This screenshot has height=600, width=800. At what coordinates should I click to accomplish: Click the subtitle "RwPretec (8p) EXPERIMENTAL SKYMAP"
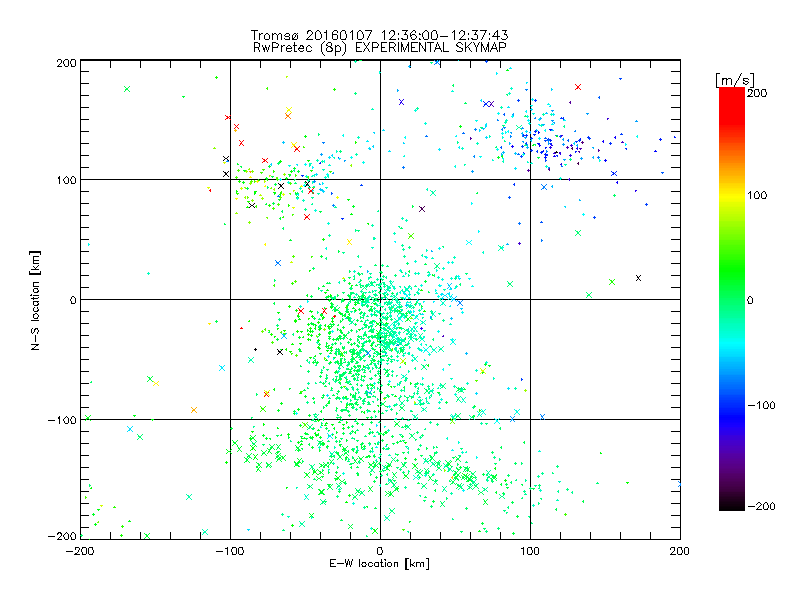tap(380, 48)
